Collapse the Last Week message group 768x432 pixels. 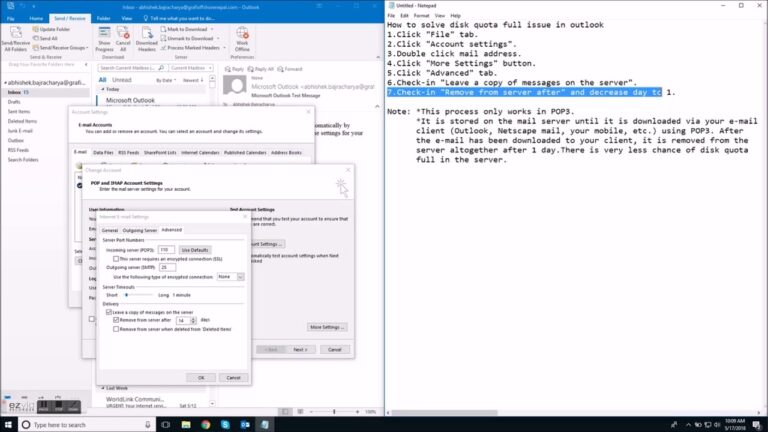click(103, 388)
